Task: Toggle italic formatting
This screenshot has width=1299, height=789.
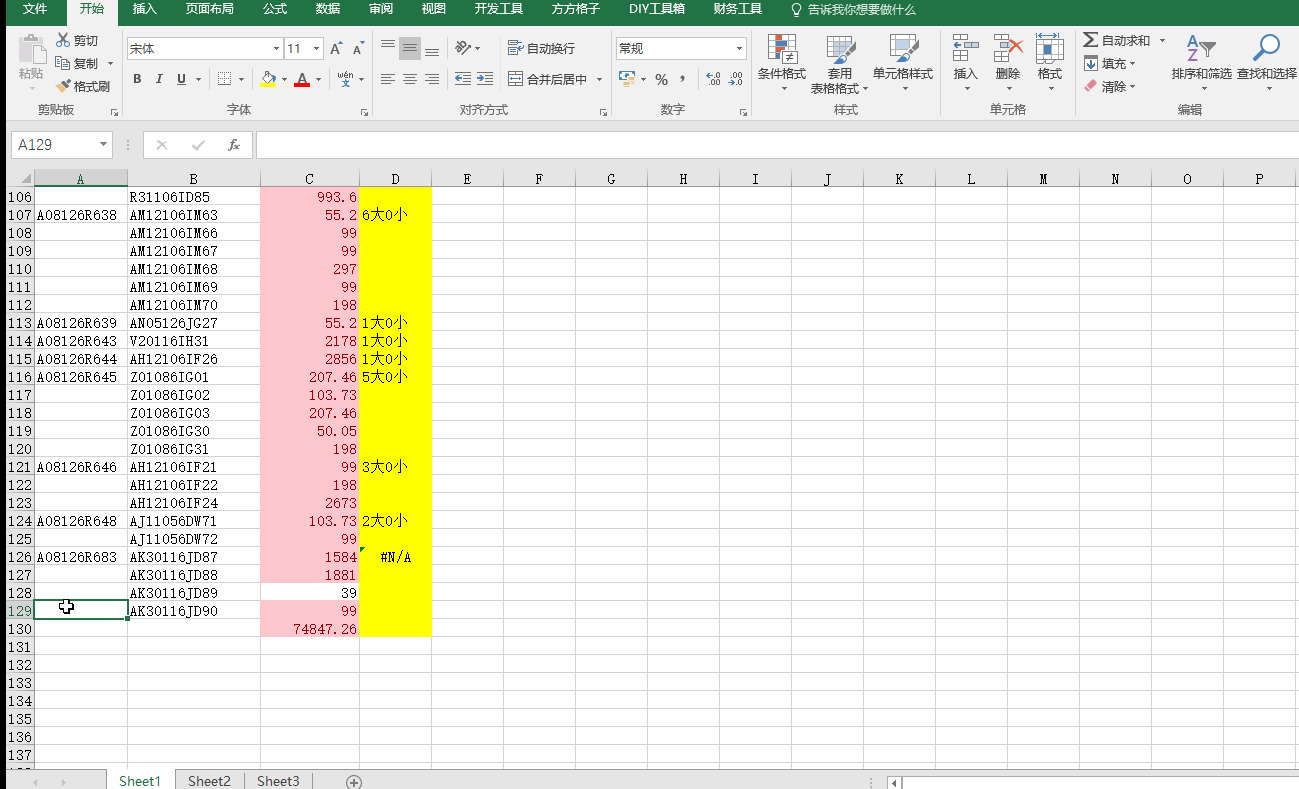Action: 159,79
